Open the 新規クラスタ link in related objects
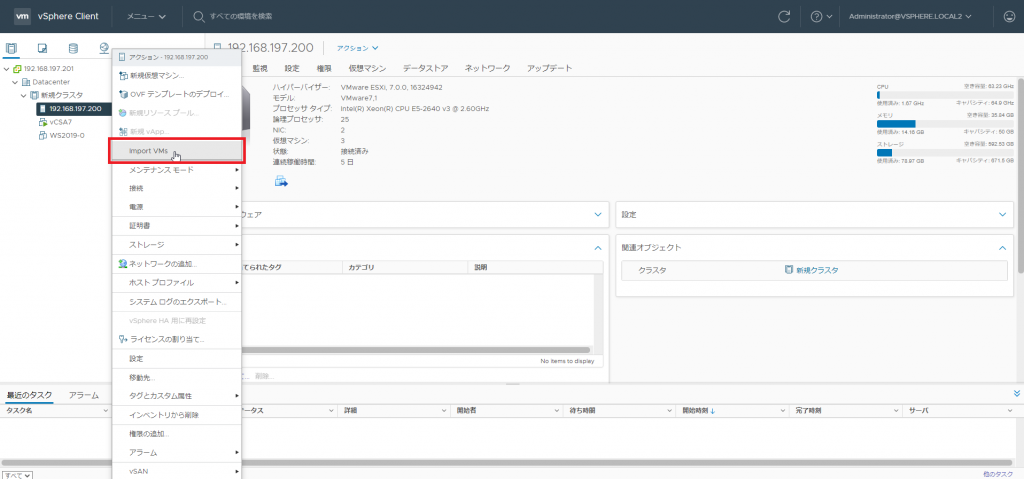The height and width of the screenshot is (479, 1024). [817, 270]
